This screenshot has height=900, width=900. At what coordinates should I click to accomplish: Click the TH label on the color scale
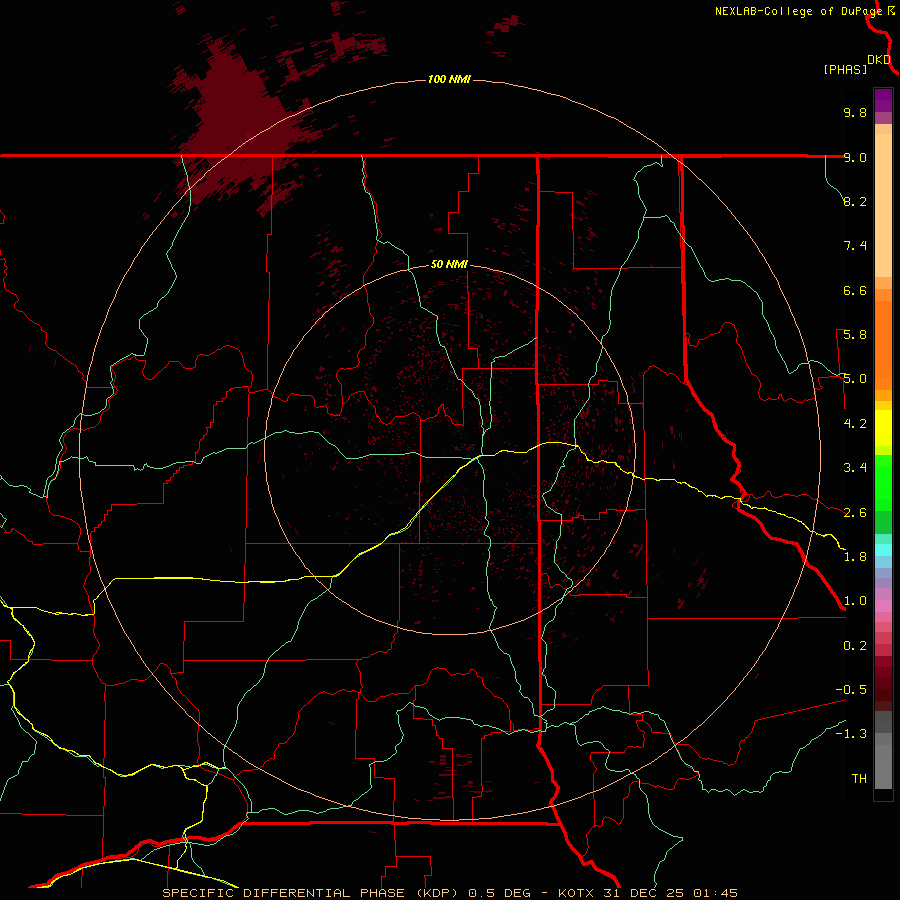point(859,779)
